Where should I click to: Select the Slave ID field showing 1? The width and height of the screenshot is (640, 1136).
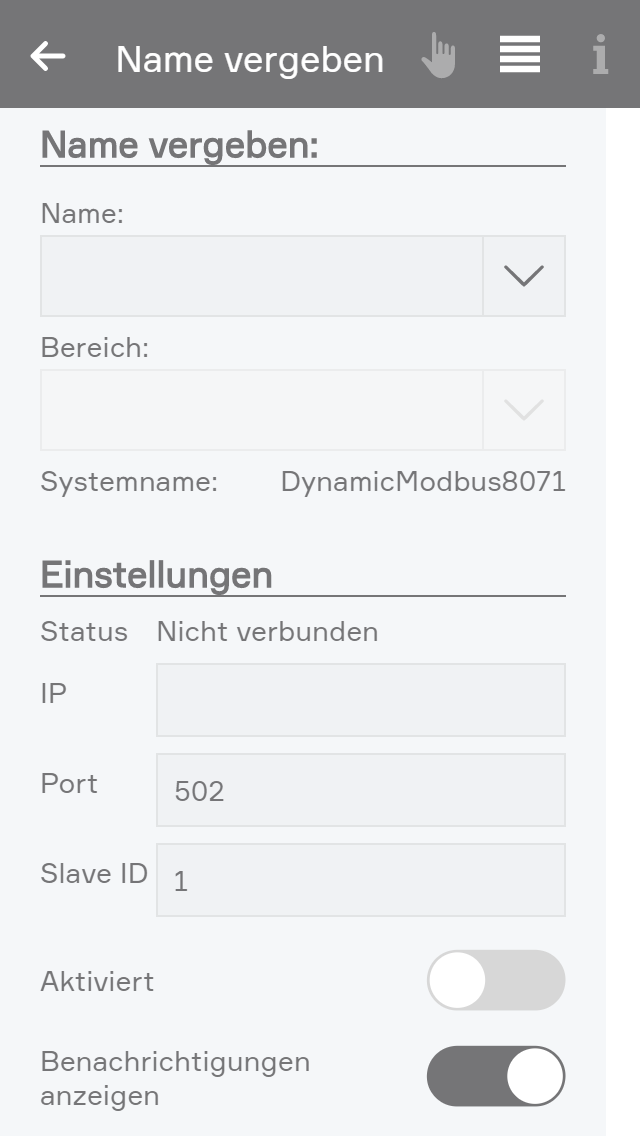[x=360, y=880]
